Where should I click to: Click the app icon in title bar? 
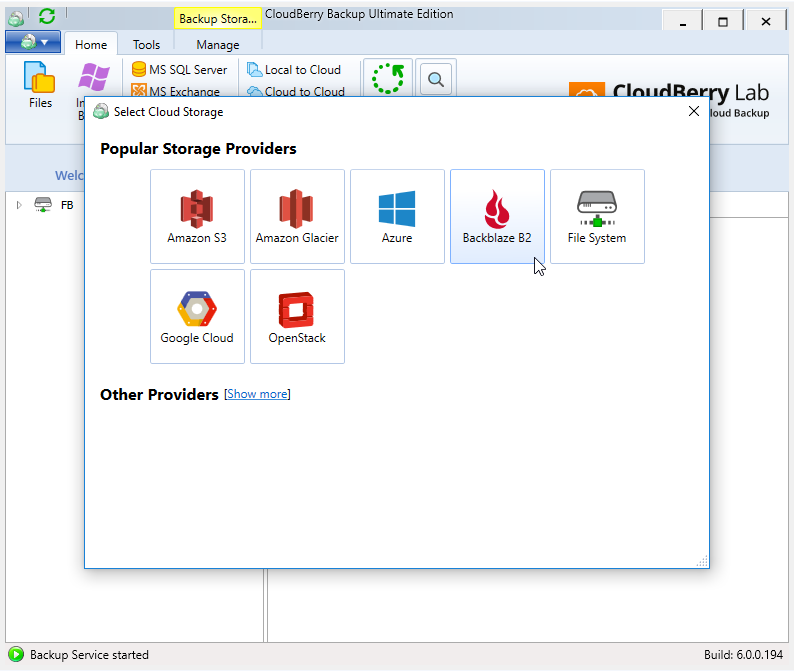click(x=16, y=18)
